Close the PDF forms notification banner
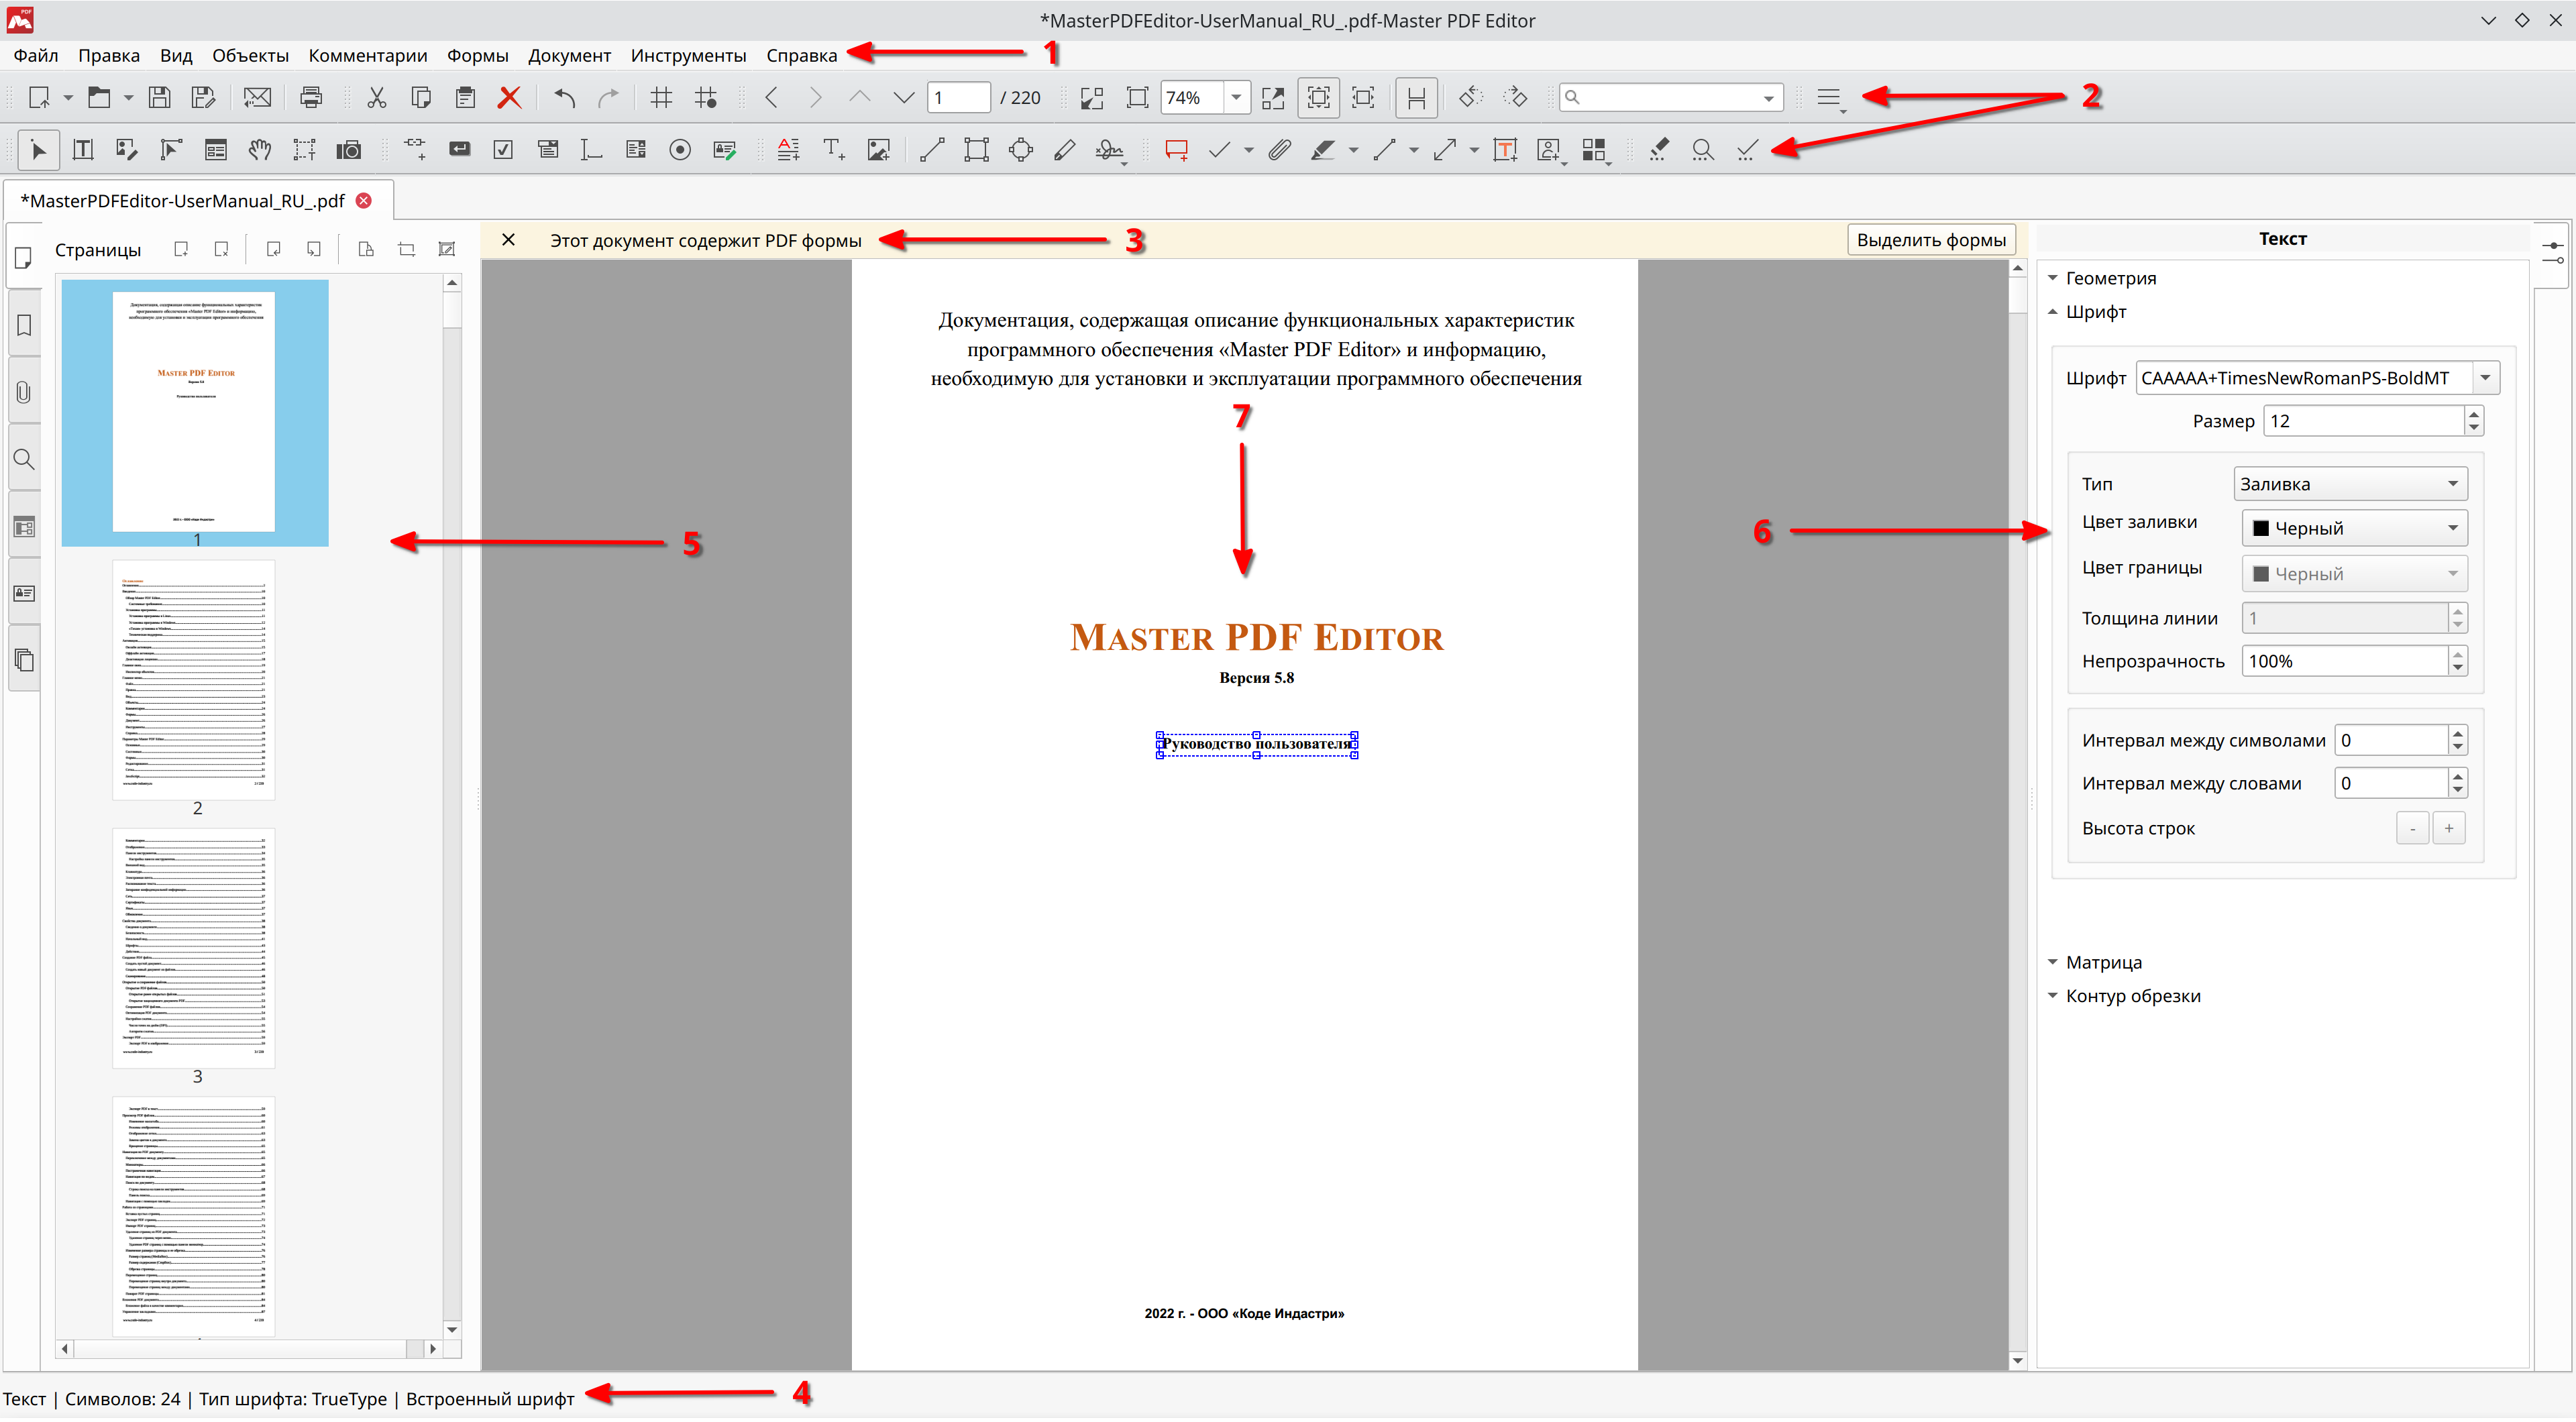Viewport: 2576px width, 1422px height. [x=508, y=240]
